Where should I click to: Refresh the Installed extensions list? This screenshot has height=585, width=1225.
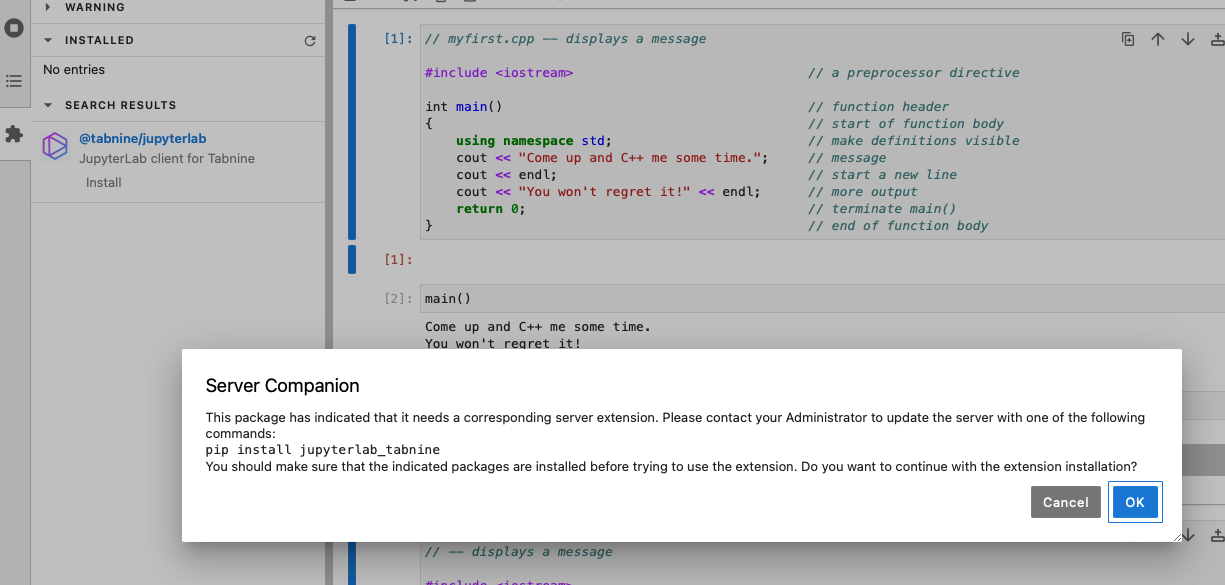(x=310, y=41)
